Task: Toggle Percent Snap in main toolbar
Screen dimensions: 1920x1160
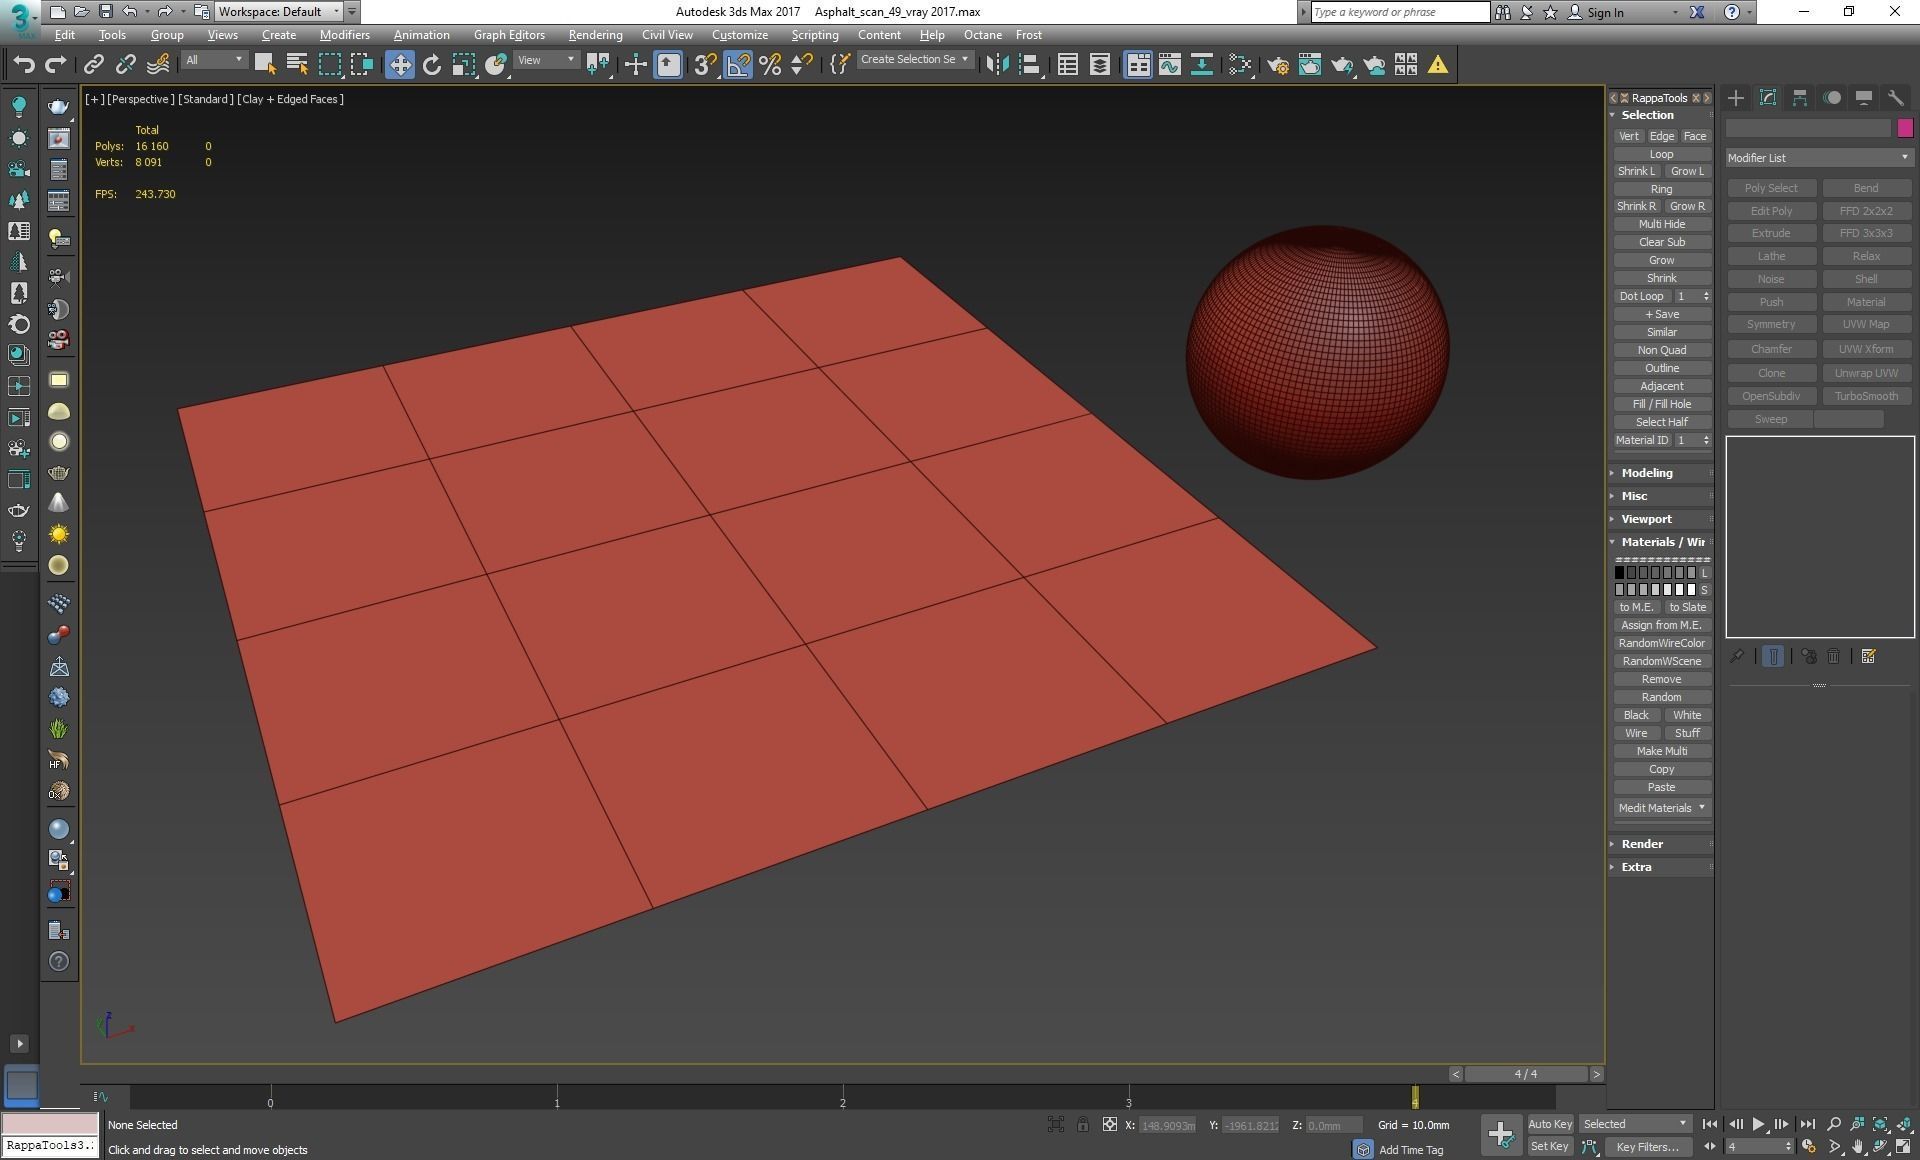Action: (x=769, y=65)
